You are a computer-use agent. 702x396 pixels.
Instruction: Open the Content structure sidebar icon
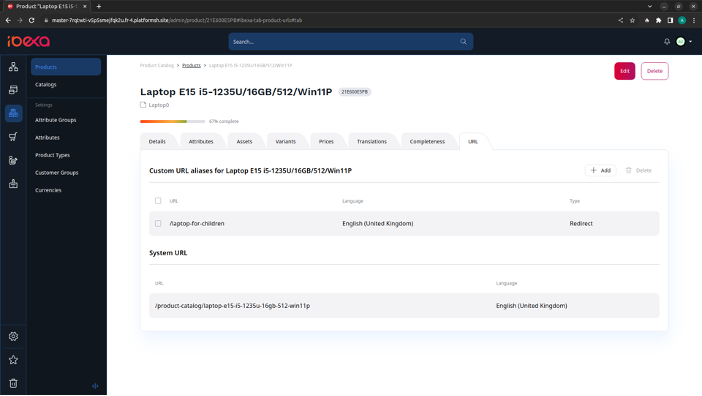(x=13, y=67)
